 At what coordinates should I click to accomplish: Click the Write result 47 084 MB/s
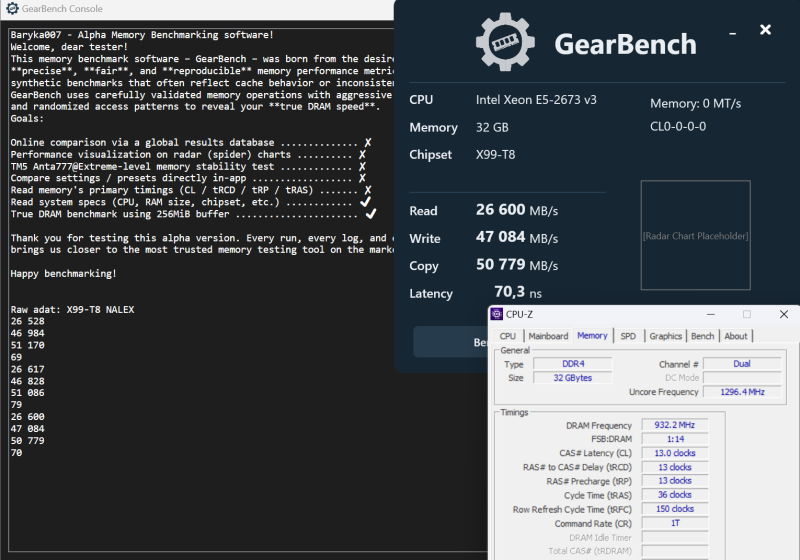coord(517,238)
